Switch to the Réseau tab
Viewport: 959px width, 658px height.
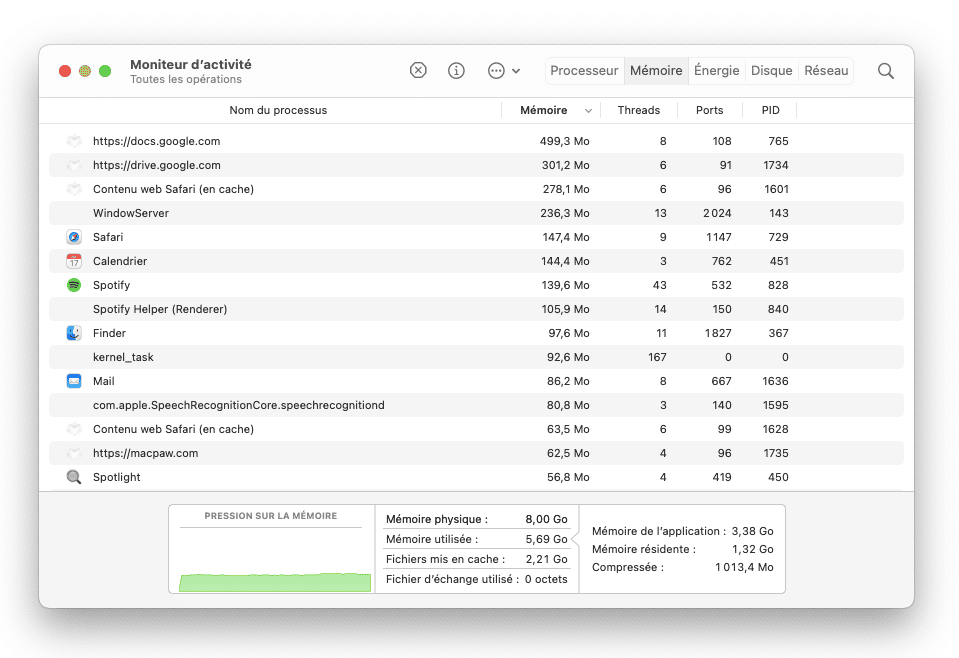tap(826, 70)
